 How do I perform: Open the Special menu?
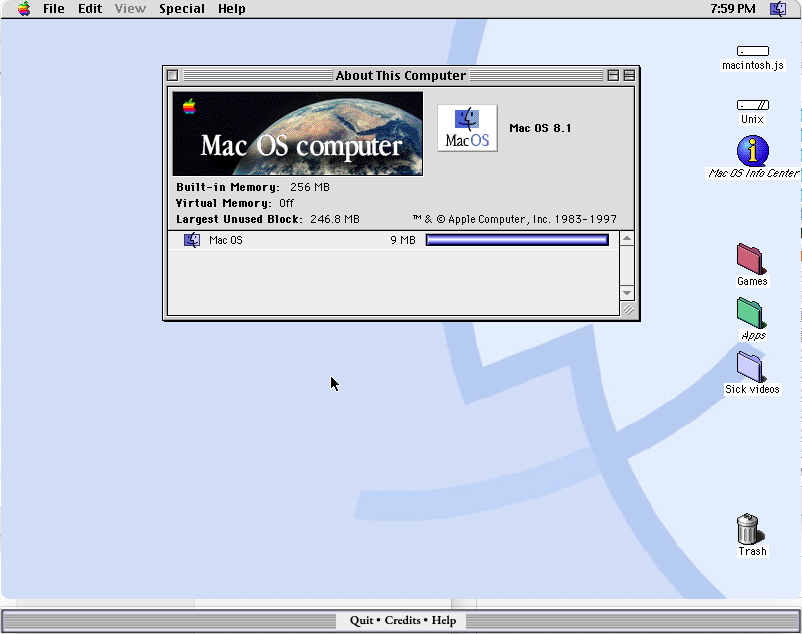pyautogui.click(x=181, y=9)
